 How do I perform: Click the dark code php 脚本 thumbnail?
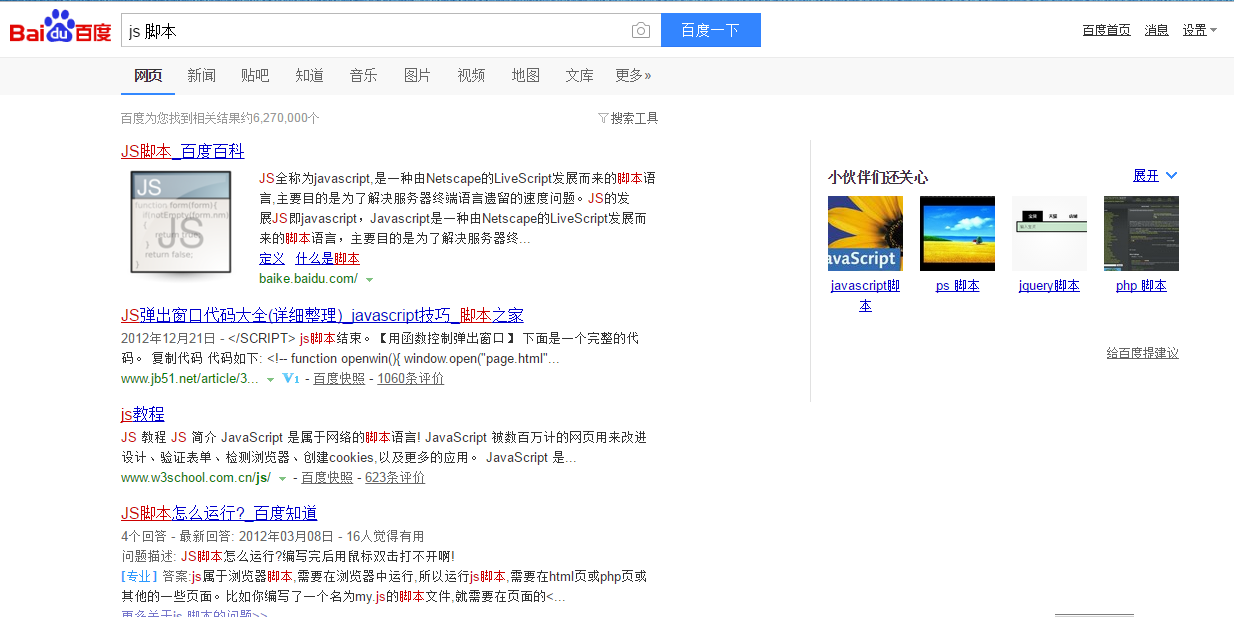(1141, 233)
